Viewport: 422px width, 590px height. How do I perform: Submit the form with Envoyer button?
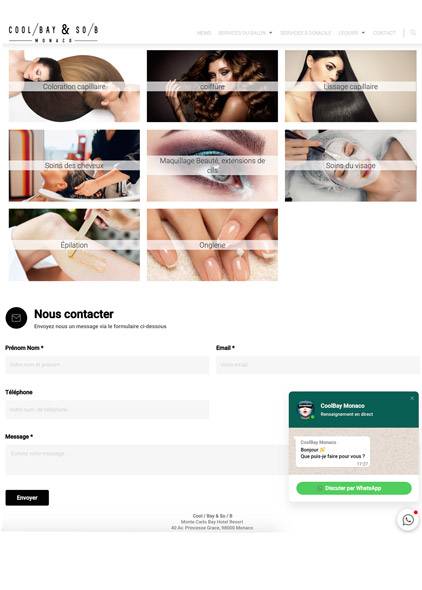coord(27,497)
